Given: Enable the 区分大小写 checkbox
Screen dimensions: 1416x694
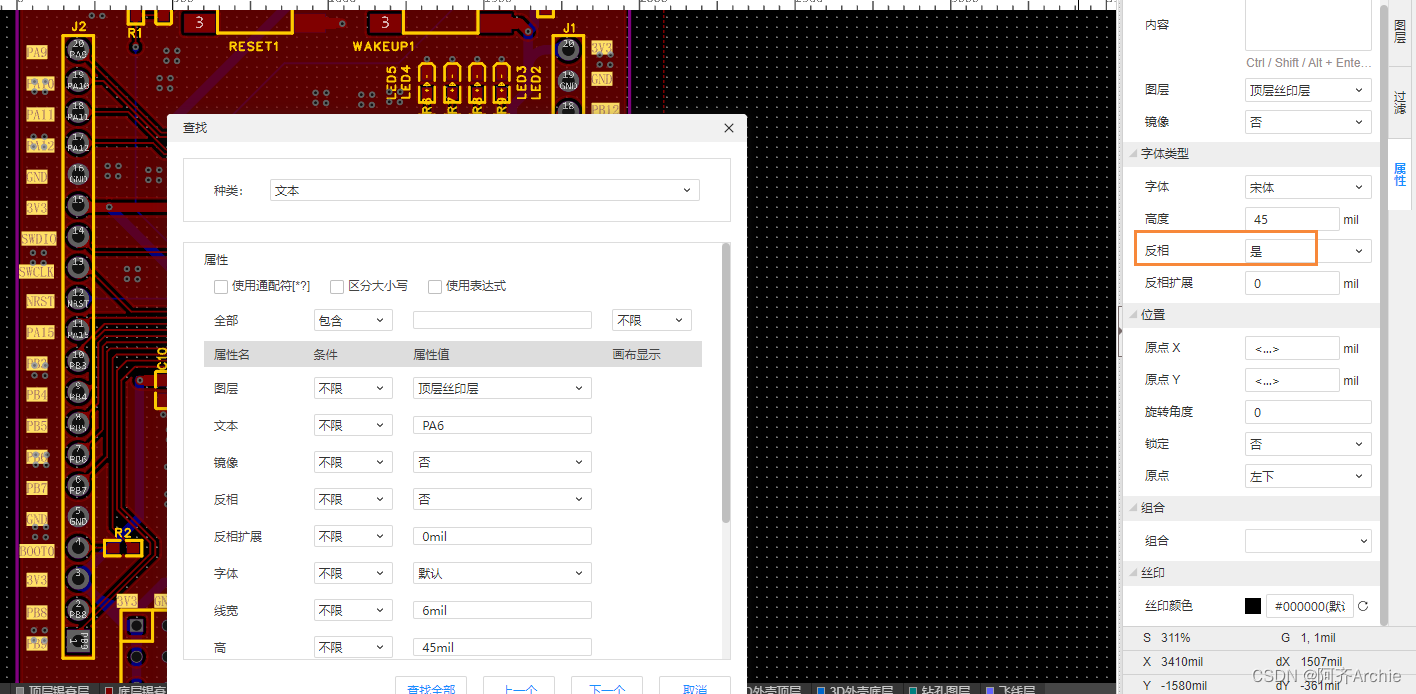Looking at the screenshot, I should pos(337,286).
